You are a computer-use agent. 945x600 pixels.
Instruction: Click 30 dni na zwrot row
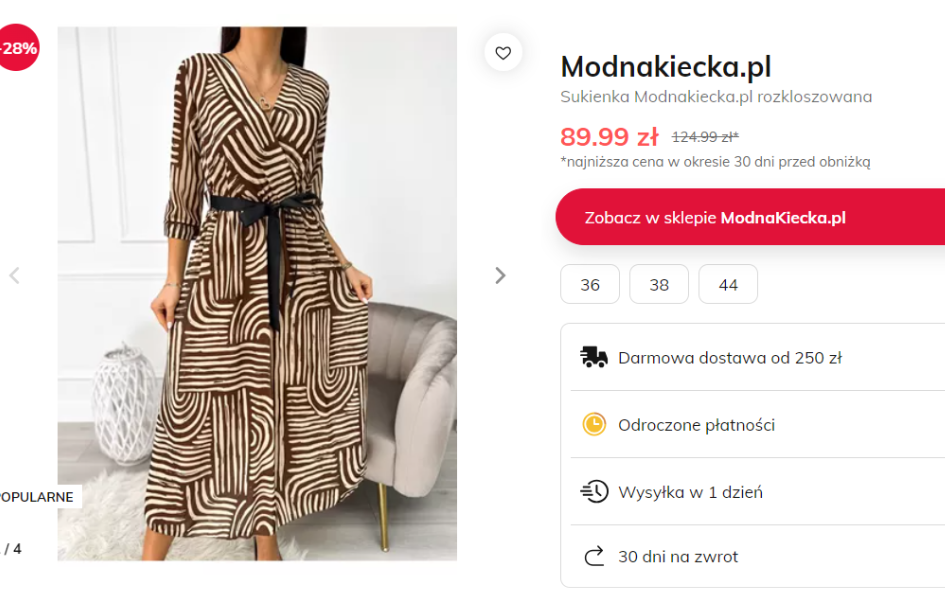[x=678, y=556]
